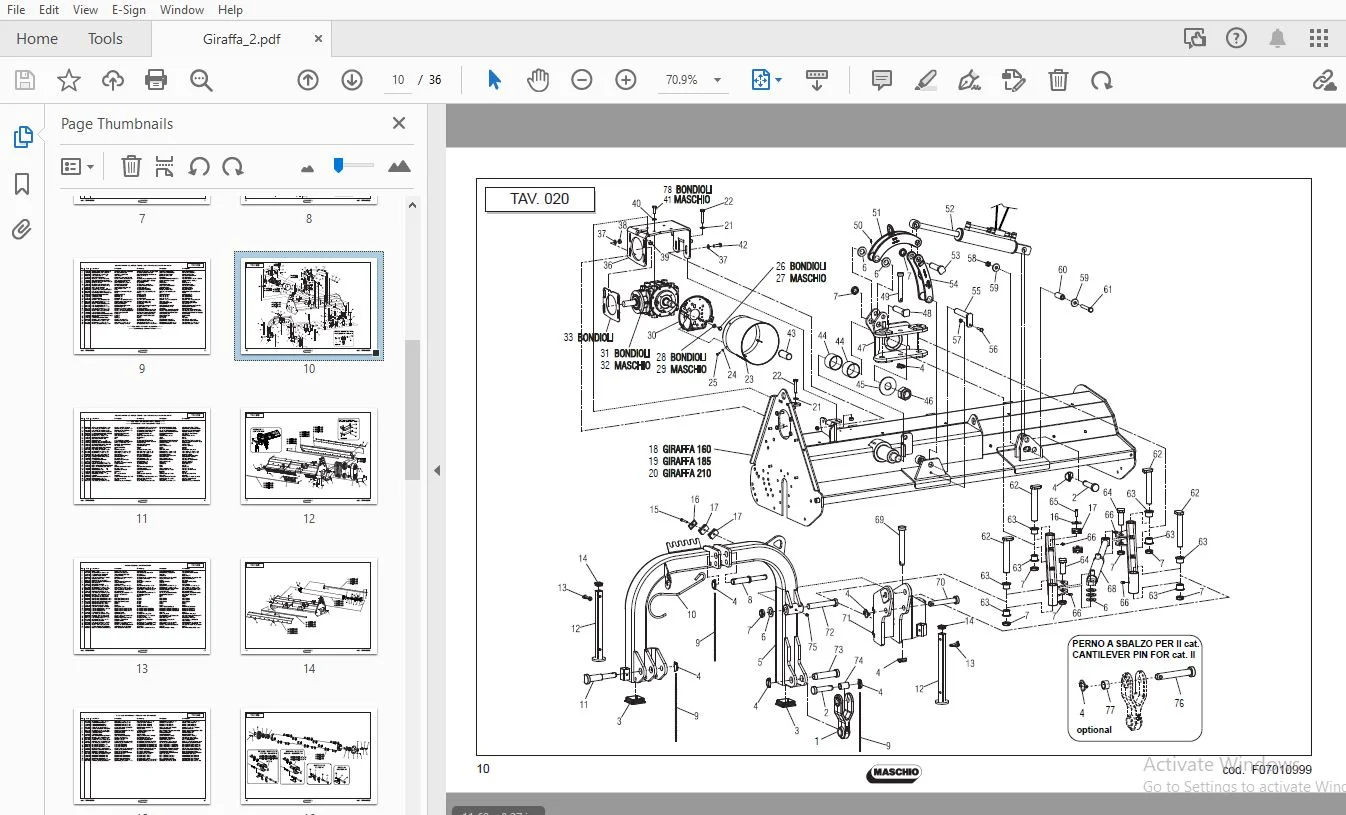Open the apps grid icon
The image size is (1346, 815).
click(x=1319, y=38)
